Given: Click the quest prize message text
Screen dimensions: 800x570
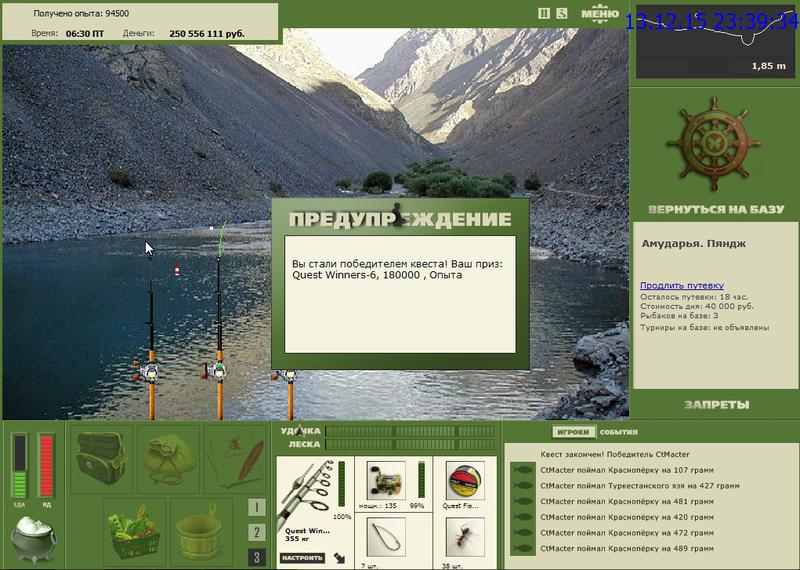Looking at the screenshot, I should 397,269.
